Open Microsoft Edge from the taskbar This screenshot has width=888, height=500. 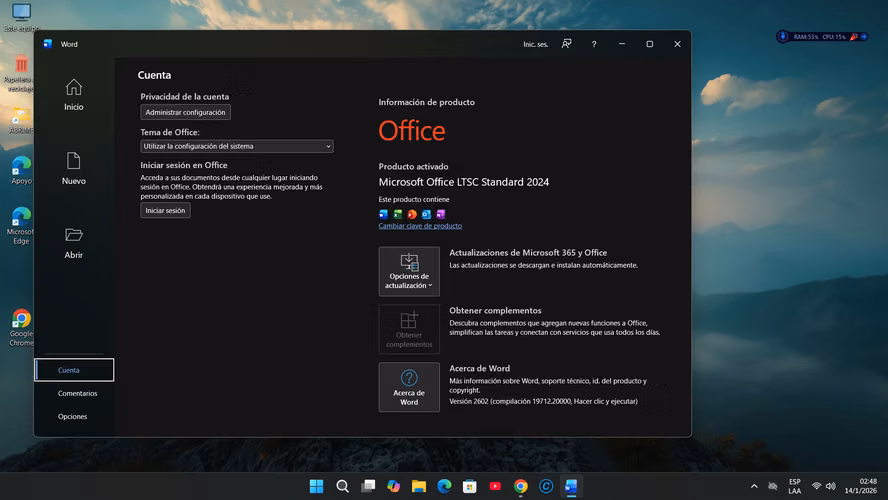click(445, 486)
